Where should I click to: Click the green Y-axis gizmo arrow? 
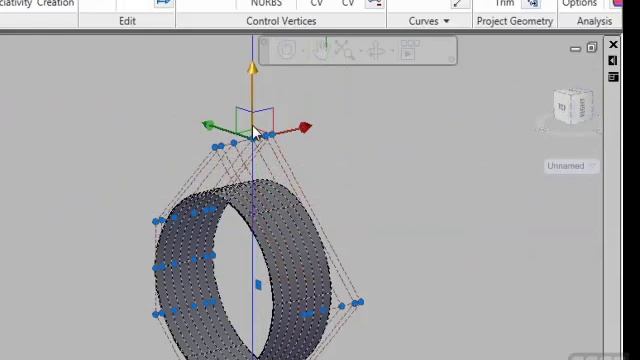pyautogui.click(x=208, y=125)
